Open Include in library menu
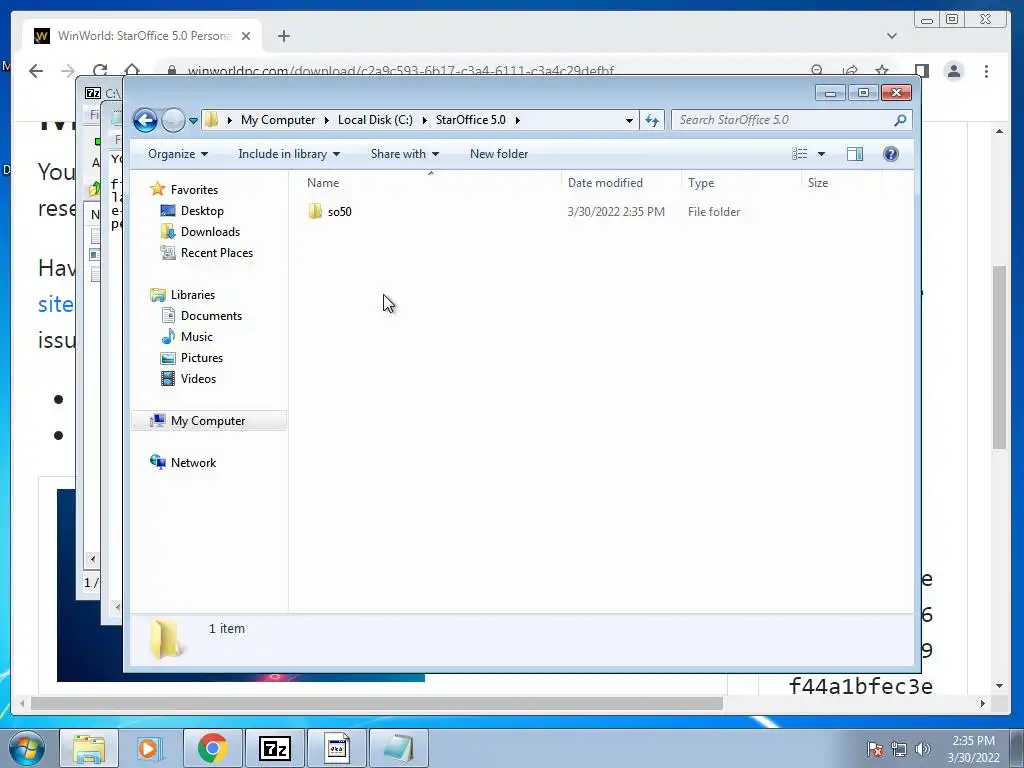This screenshot has height=768, width=1024. pyautogui.click(x=289, y=154)
